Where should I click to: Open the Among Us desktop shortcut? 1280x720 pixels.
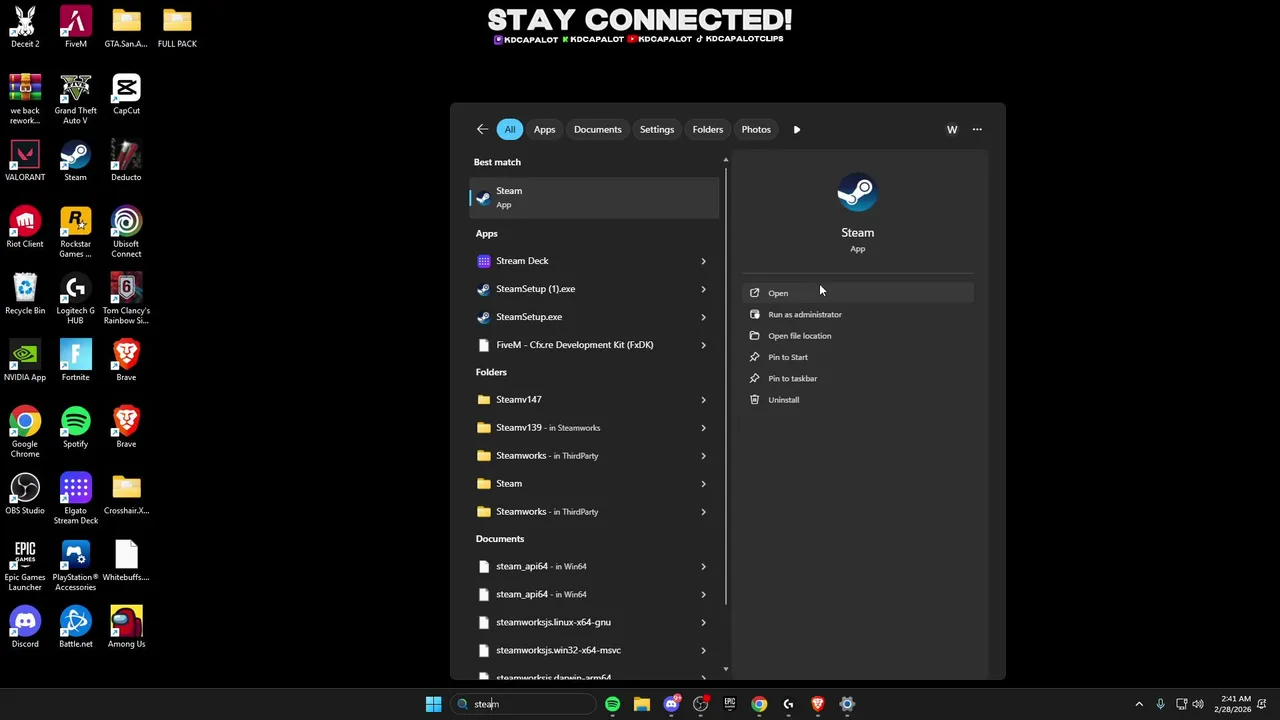[126, 628]
